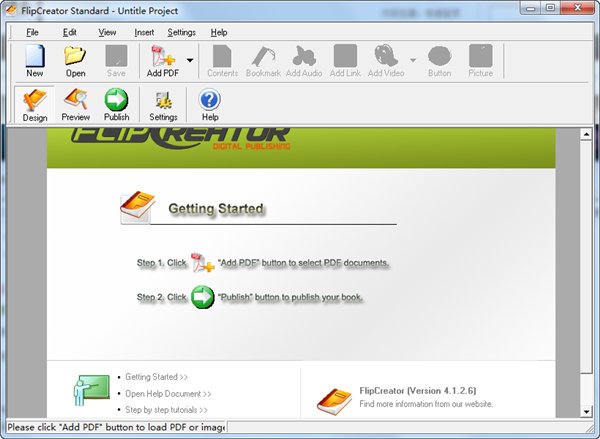The height and width of the screenshot is (439, 600).
Task: Switch to Design mode
Action: click(35, 105)
